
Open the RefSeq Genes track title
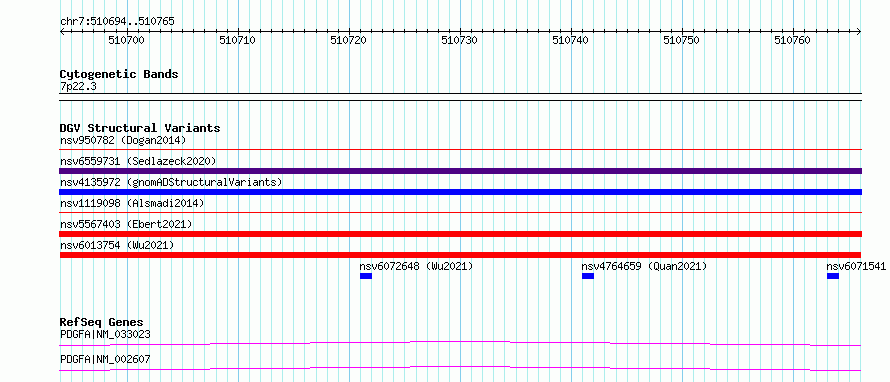(x=102, y=322)
